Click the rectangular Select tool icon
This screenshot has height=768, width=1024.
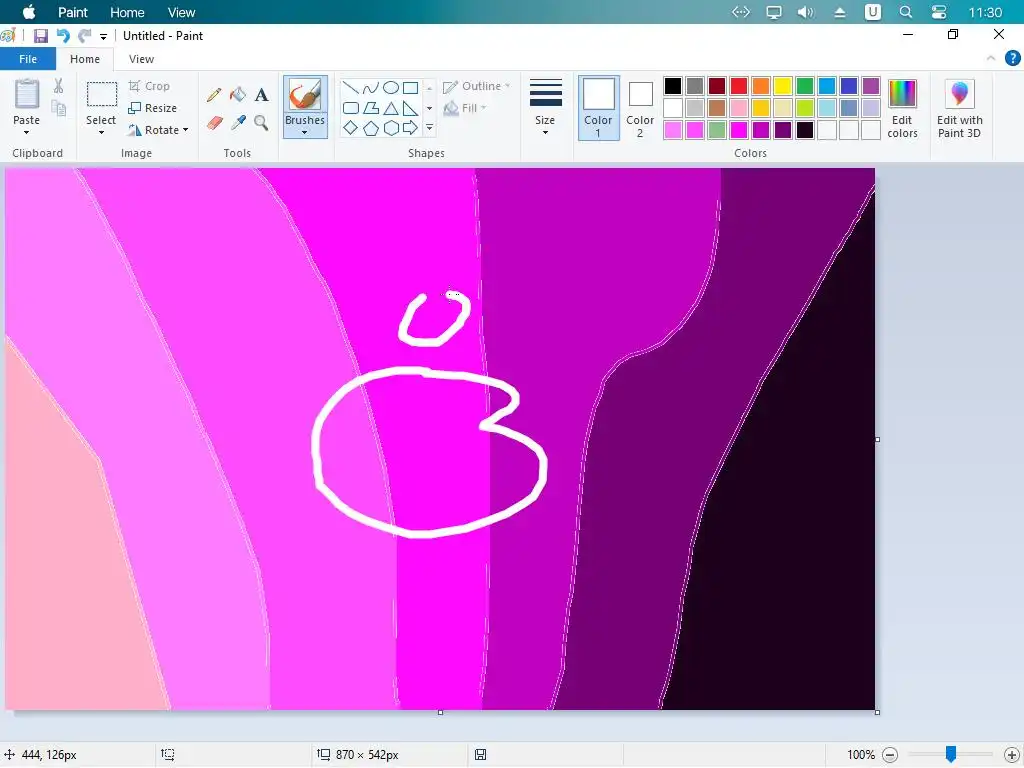(102, 95)
